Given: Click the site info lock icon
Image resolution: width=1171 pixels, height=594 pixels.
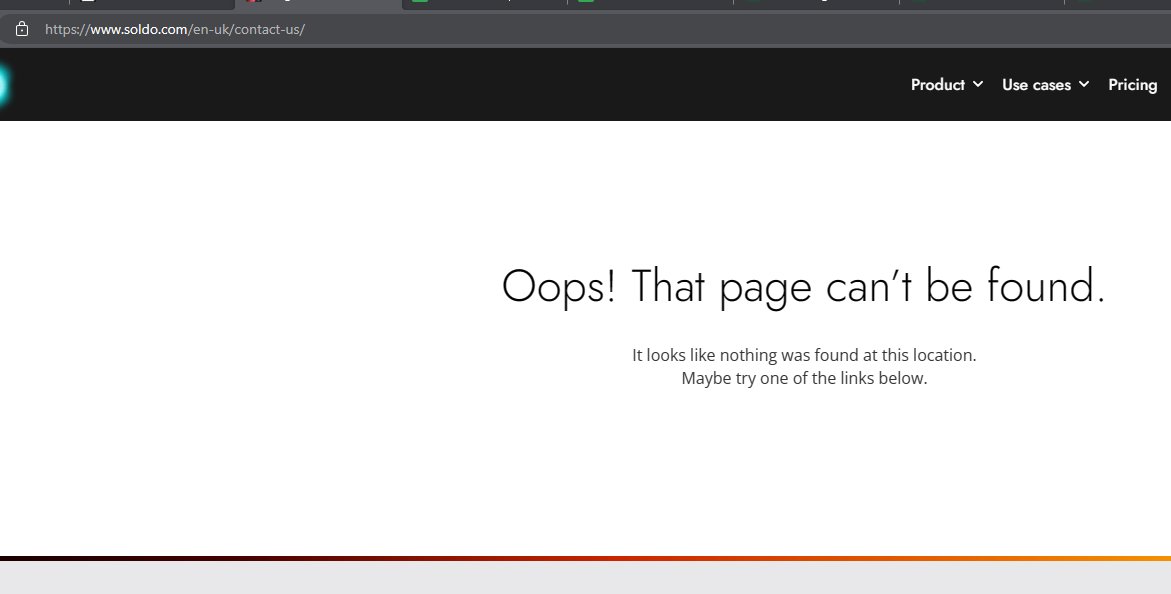Looking at the screenshot, I should (22, 29).
